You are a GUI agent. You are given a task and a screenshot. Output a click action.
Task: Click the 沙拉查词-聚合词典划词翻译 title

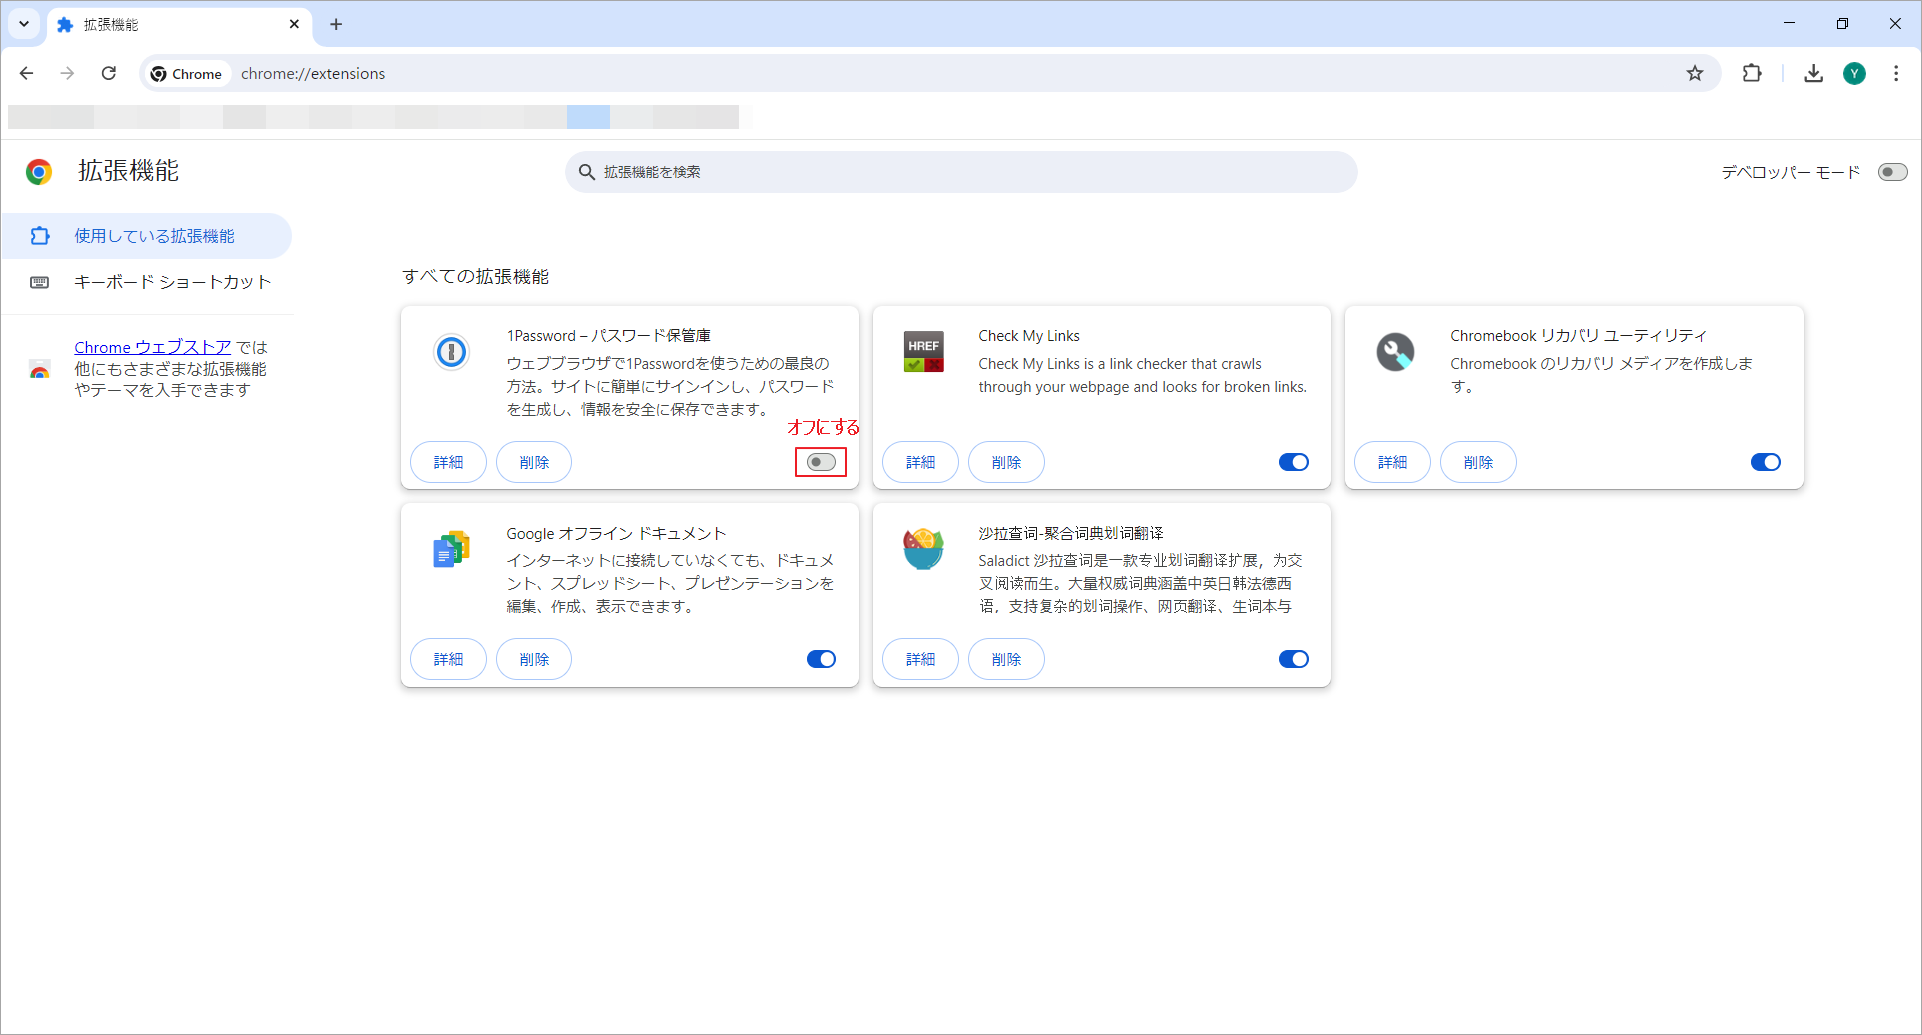point(1071,533)
